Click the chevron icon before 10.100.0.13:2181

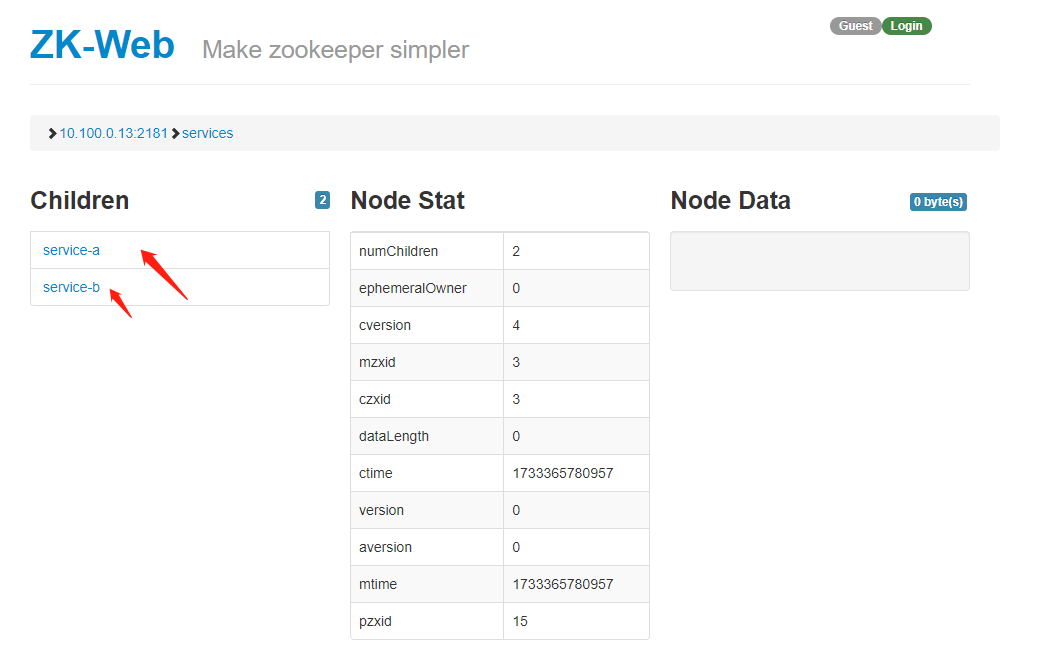(x=52, y=133)
